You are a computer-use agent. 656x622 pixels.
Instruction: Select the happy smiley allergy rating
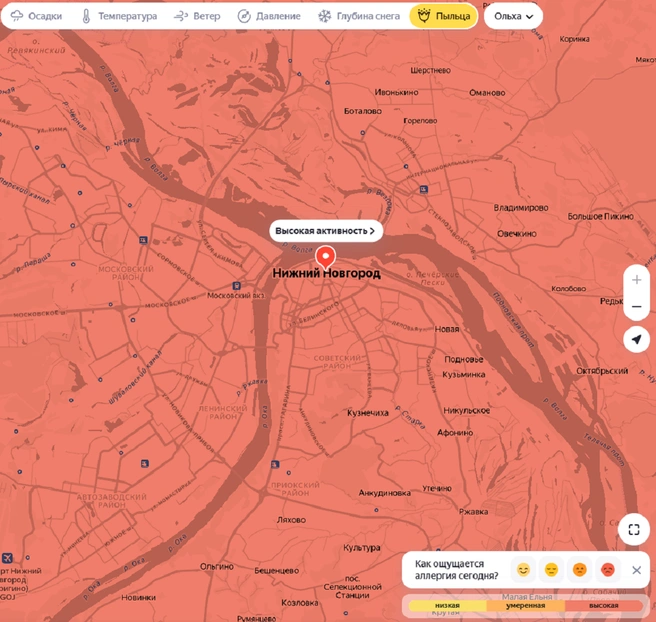coord(523,569)
